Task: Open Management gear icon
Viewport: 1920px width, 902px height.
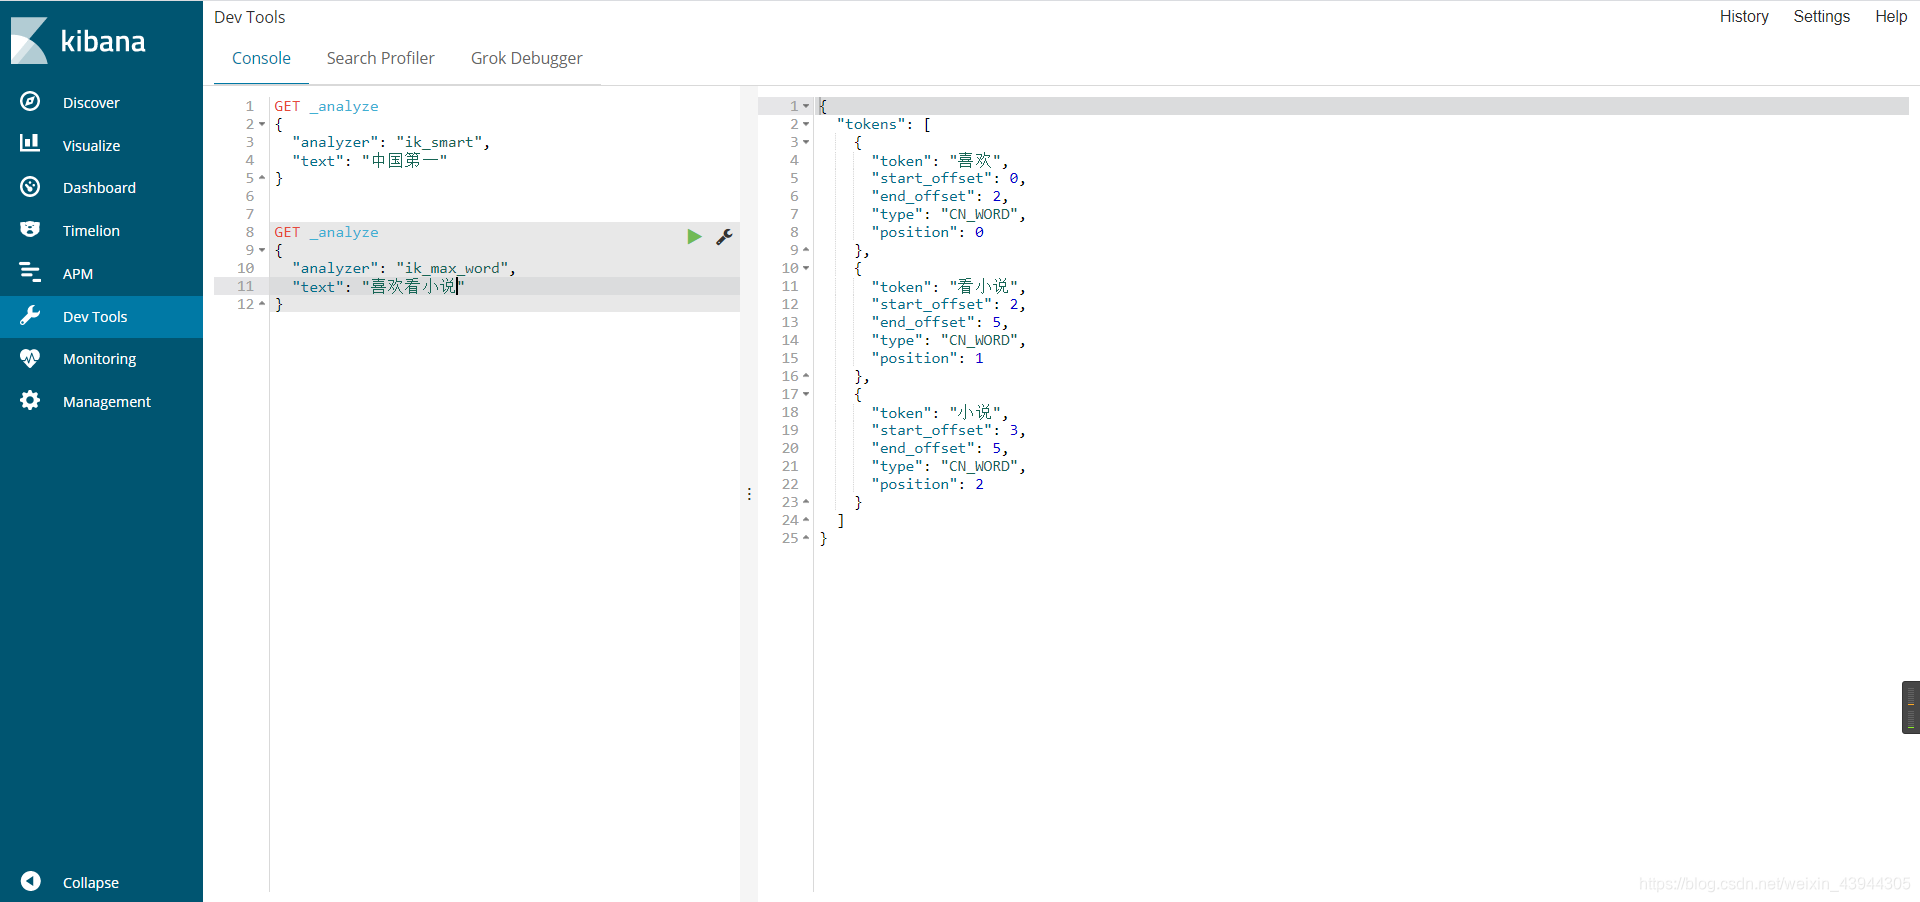Action: coord(30,401)
